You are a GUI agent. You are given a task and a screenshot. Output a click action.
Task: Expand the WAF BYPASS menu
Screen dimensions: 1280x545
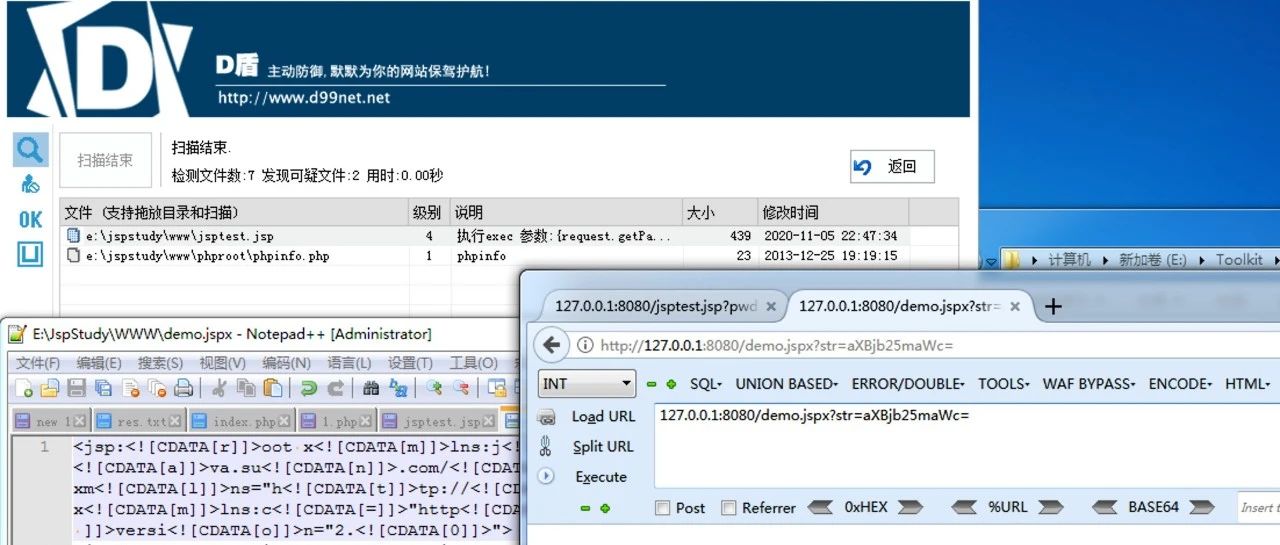1089,384
